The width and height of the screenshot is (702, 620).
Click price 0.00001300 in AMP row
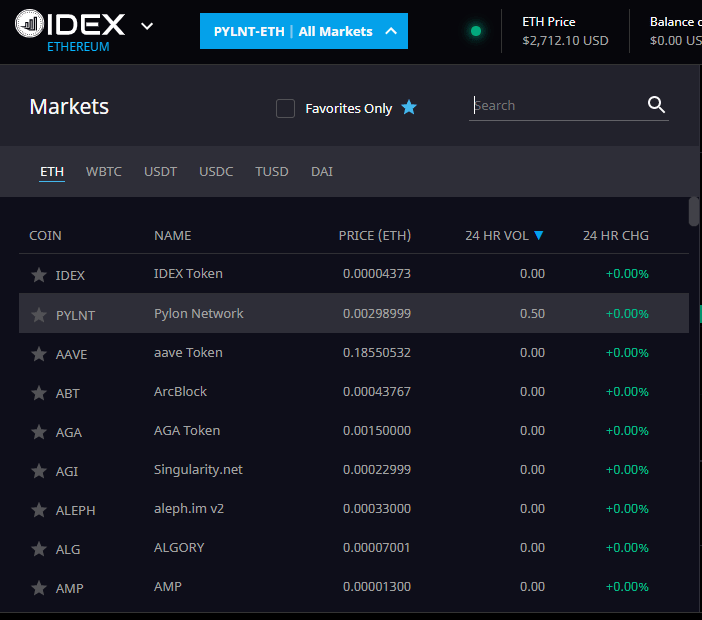coord(377,586)
